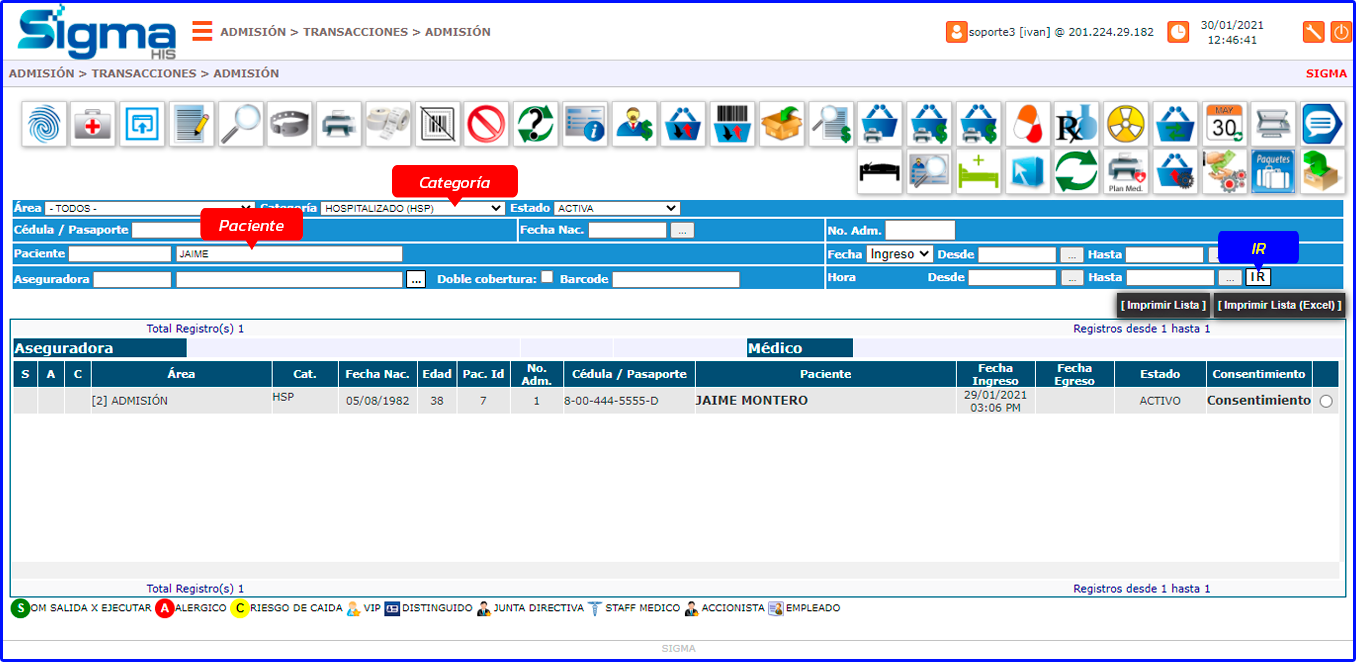Image resolution: width=1356 pixels, height=662 pixels.
Task: Click the green arrows question mark icon
Action: pos(535,125)
